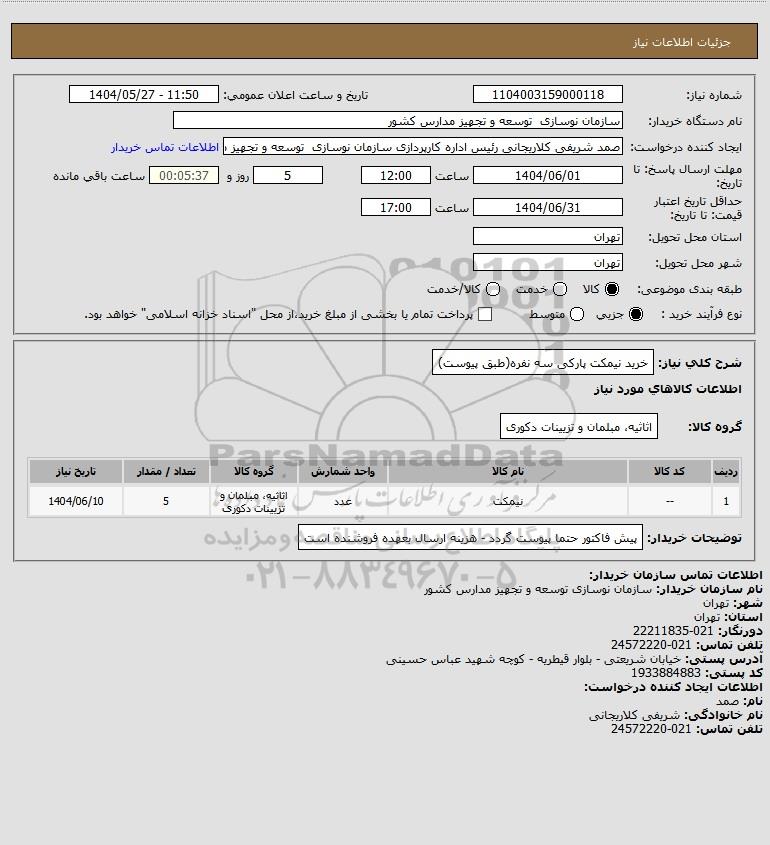Image resolution: width=770 pixels, height=845 pixels.
Task: Click the نام کالا column header
Action: coord(508,472)
